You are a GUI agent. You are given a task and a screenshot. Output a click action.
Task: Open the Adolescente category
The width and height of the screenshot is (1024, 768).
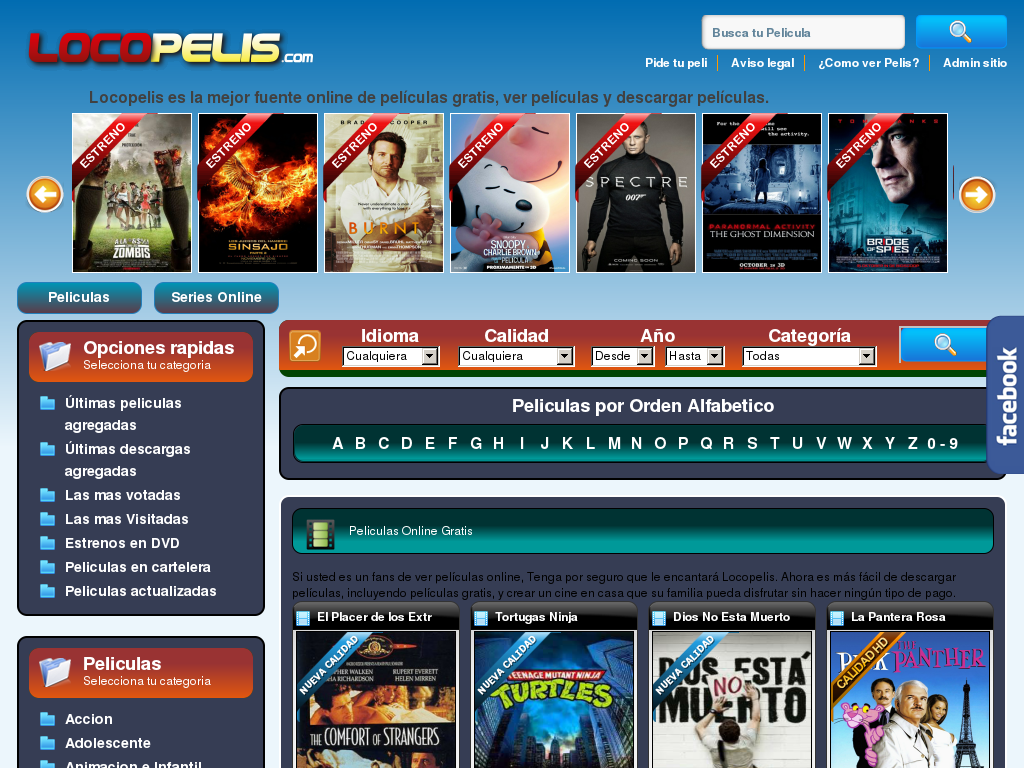click(x=108, y=743)
